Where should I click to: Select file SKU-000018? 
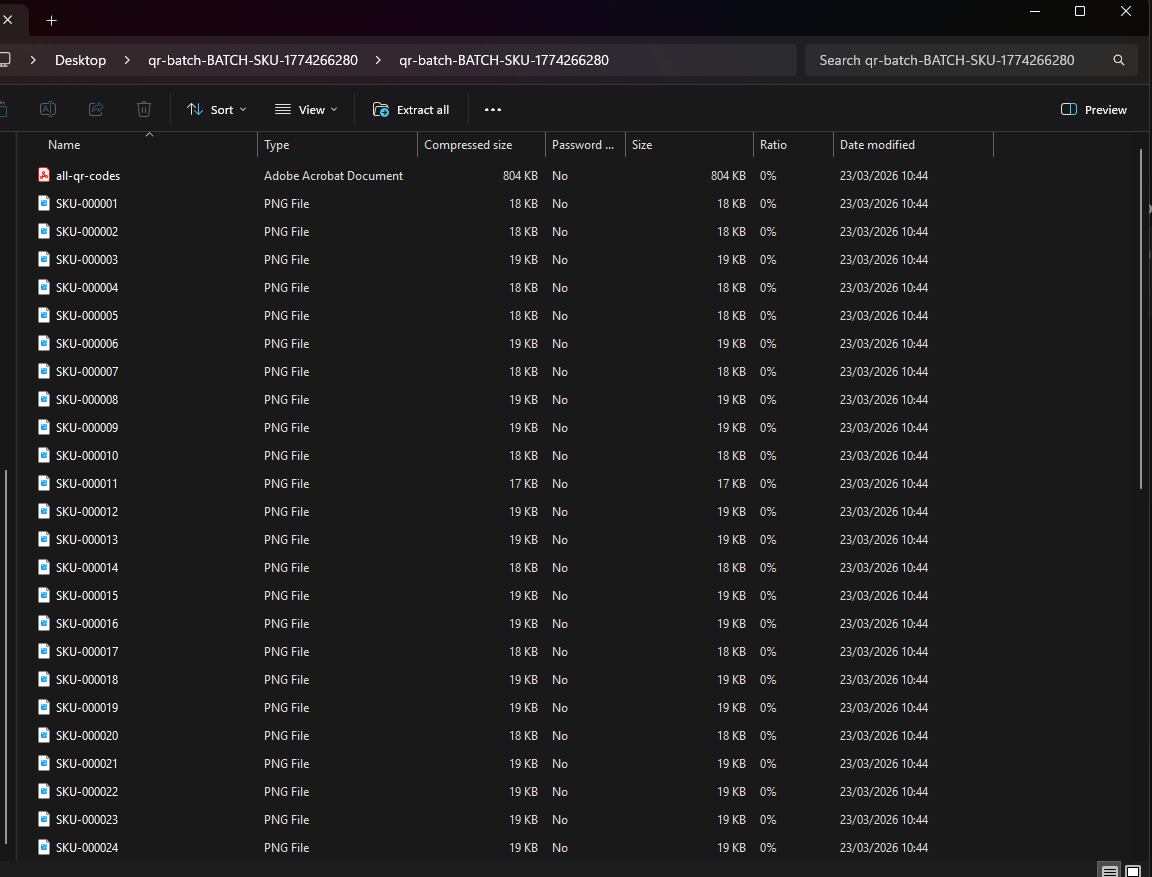[87, 679]
